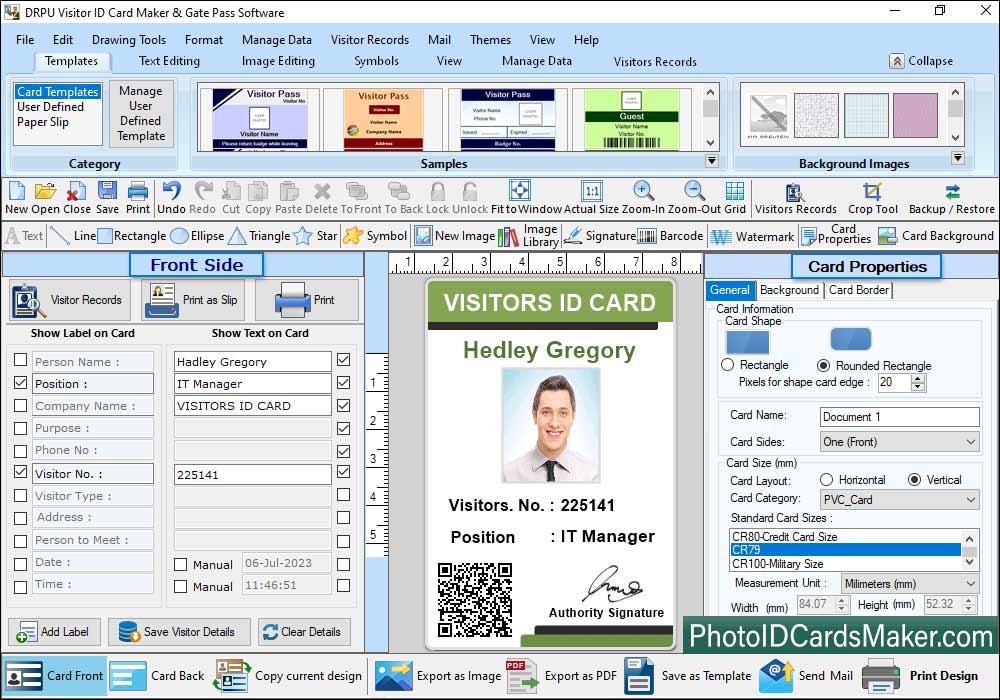Enable the Person Name label checkbox

pos(20,360)
